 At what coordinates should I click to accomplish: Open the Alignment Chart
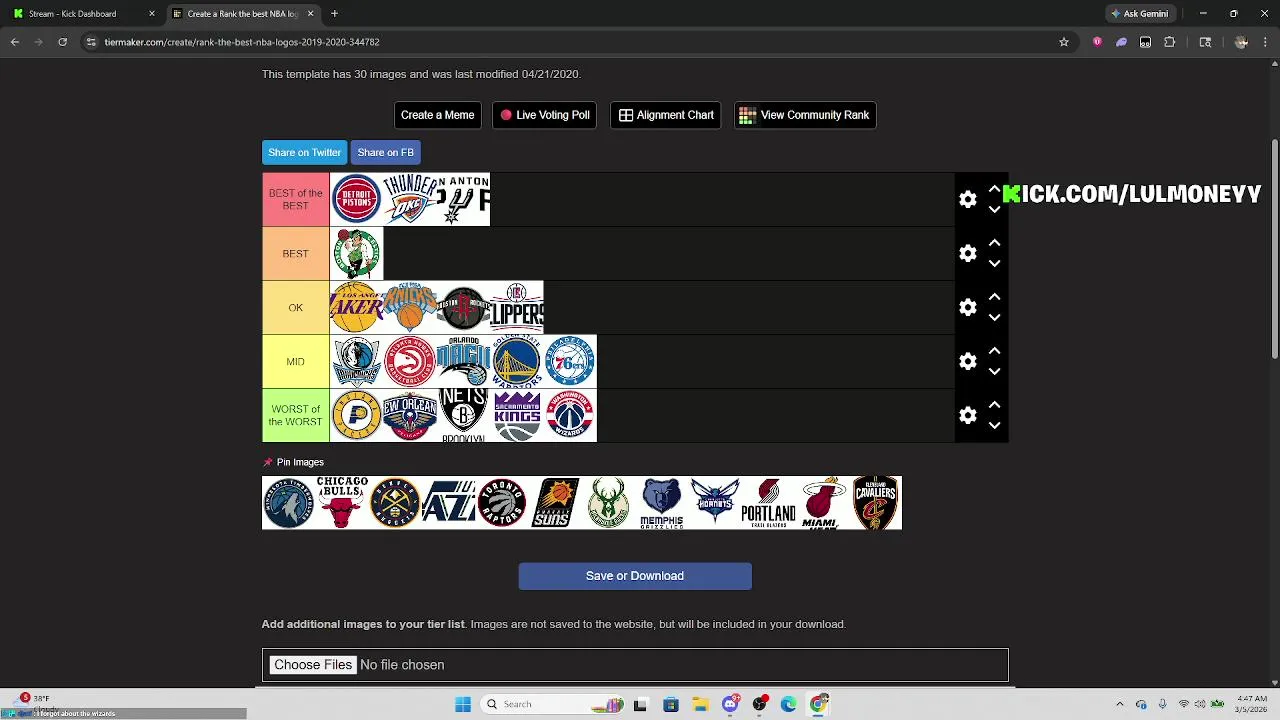pyautogui.click(x=666, y=115)
